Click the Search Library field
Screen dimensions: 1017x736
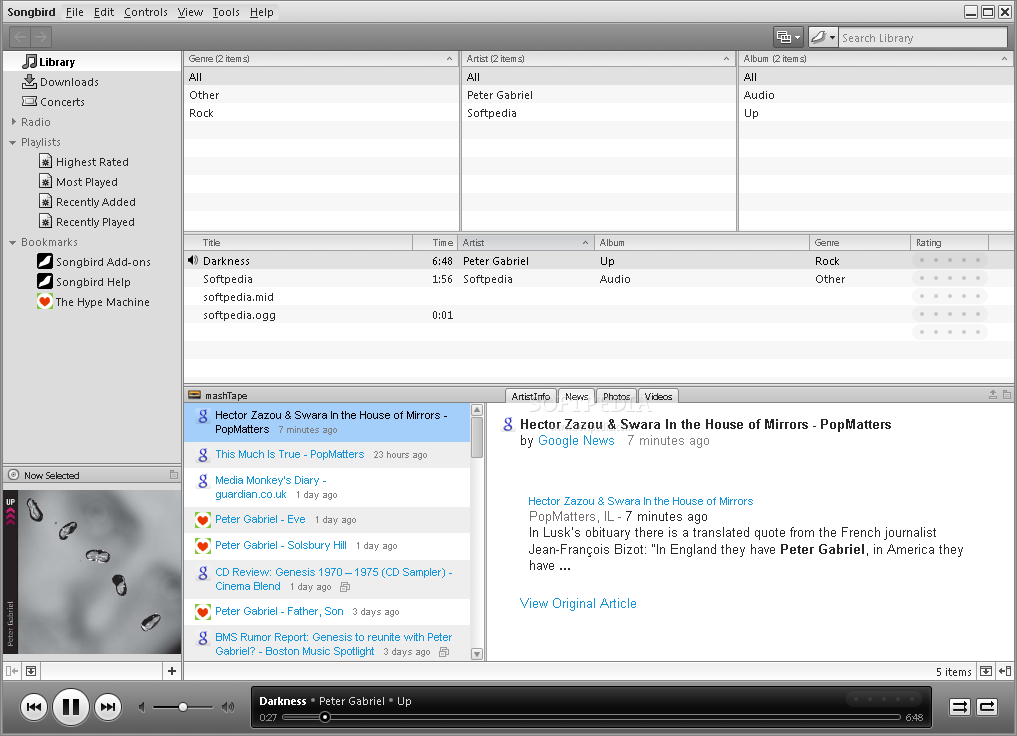point(922,38)
